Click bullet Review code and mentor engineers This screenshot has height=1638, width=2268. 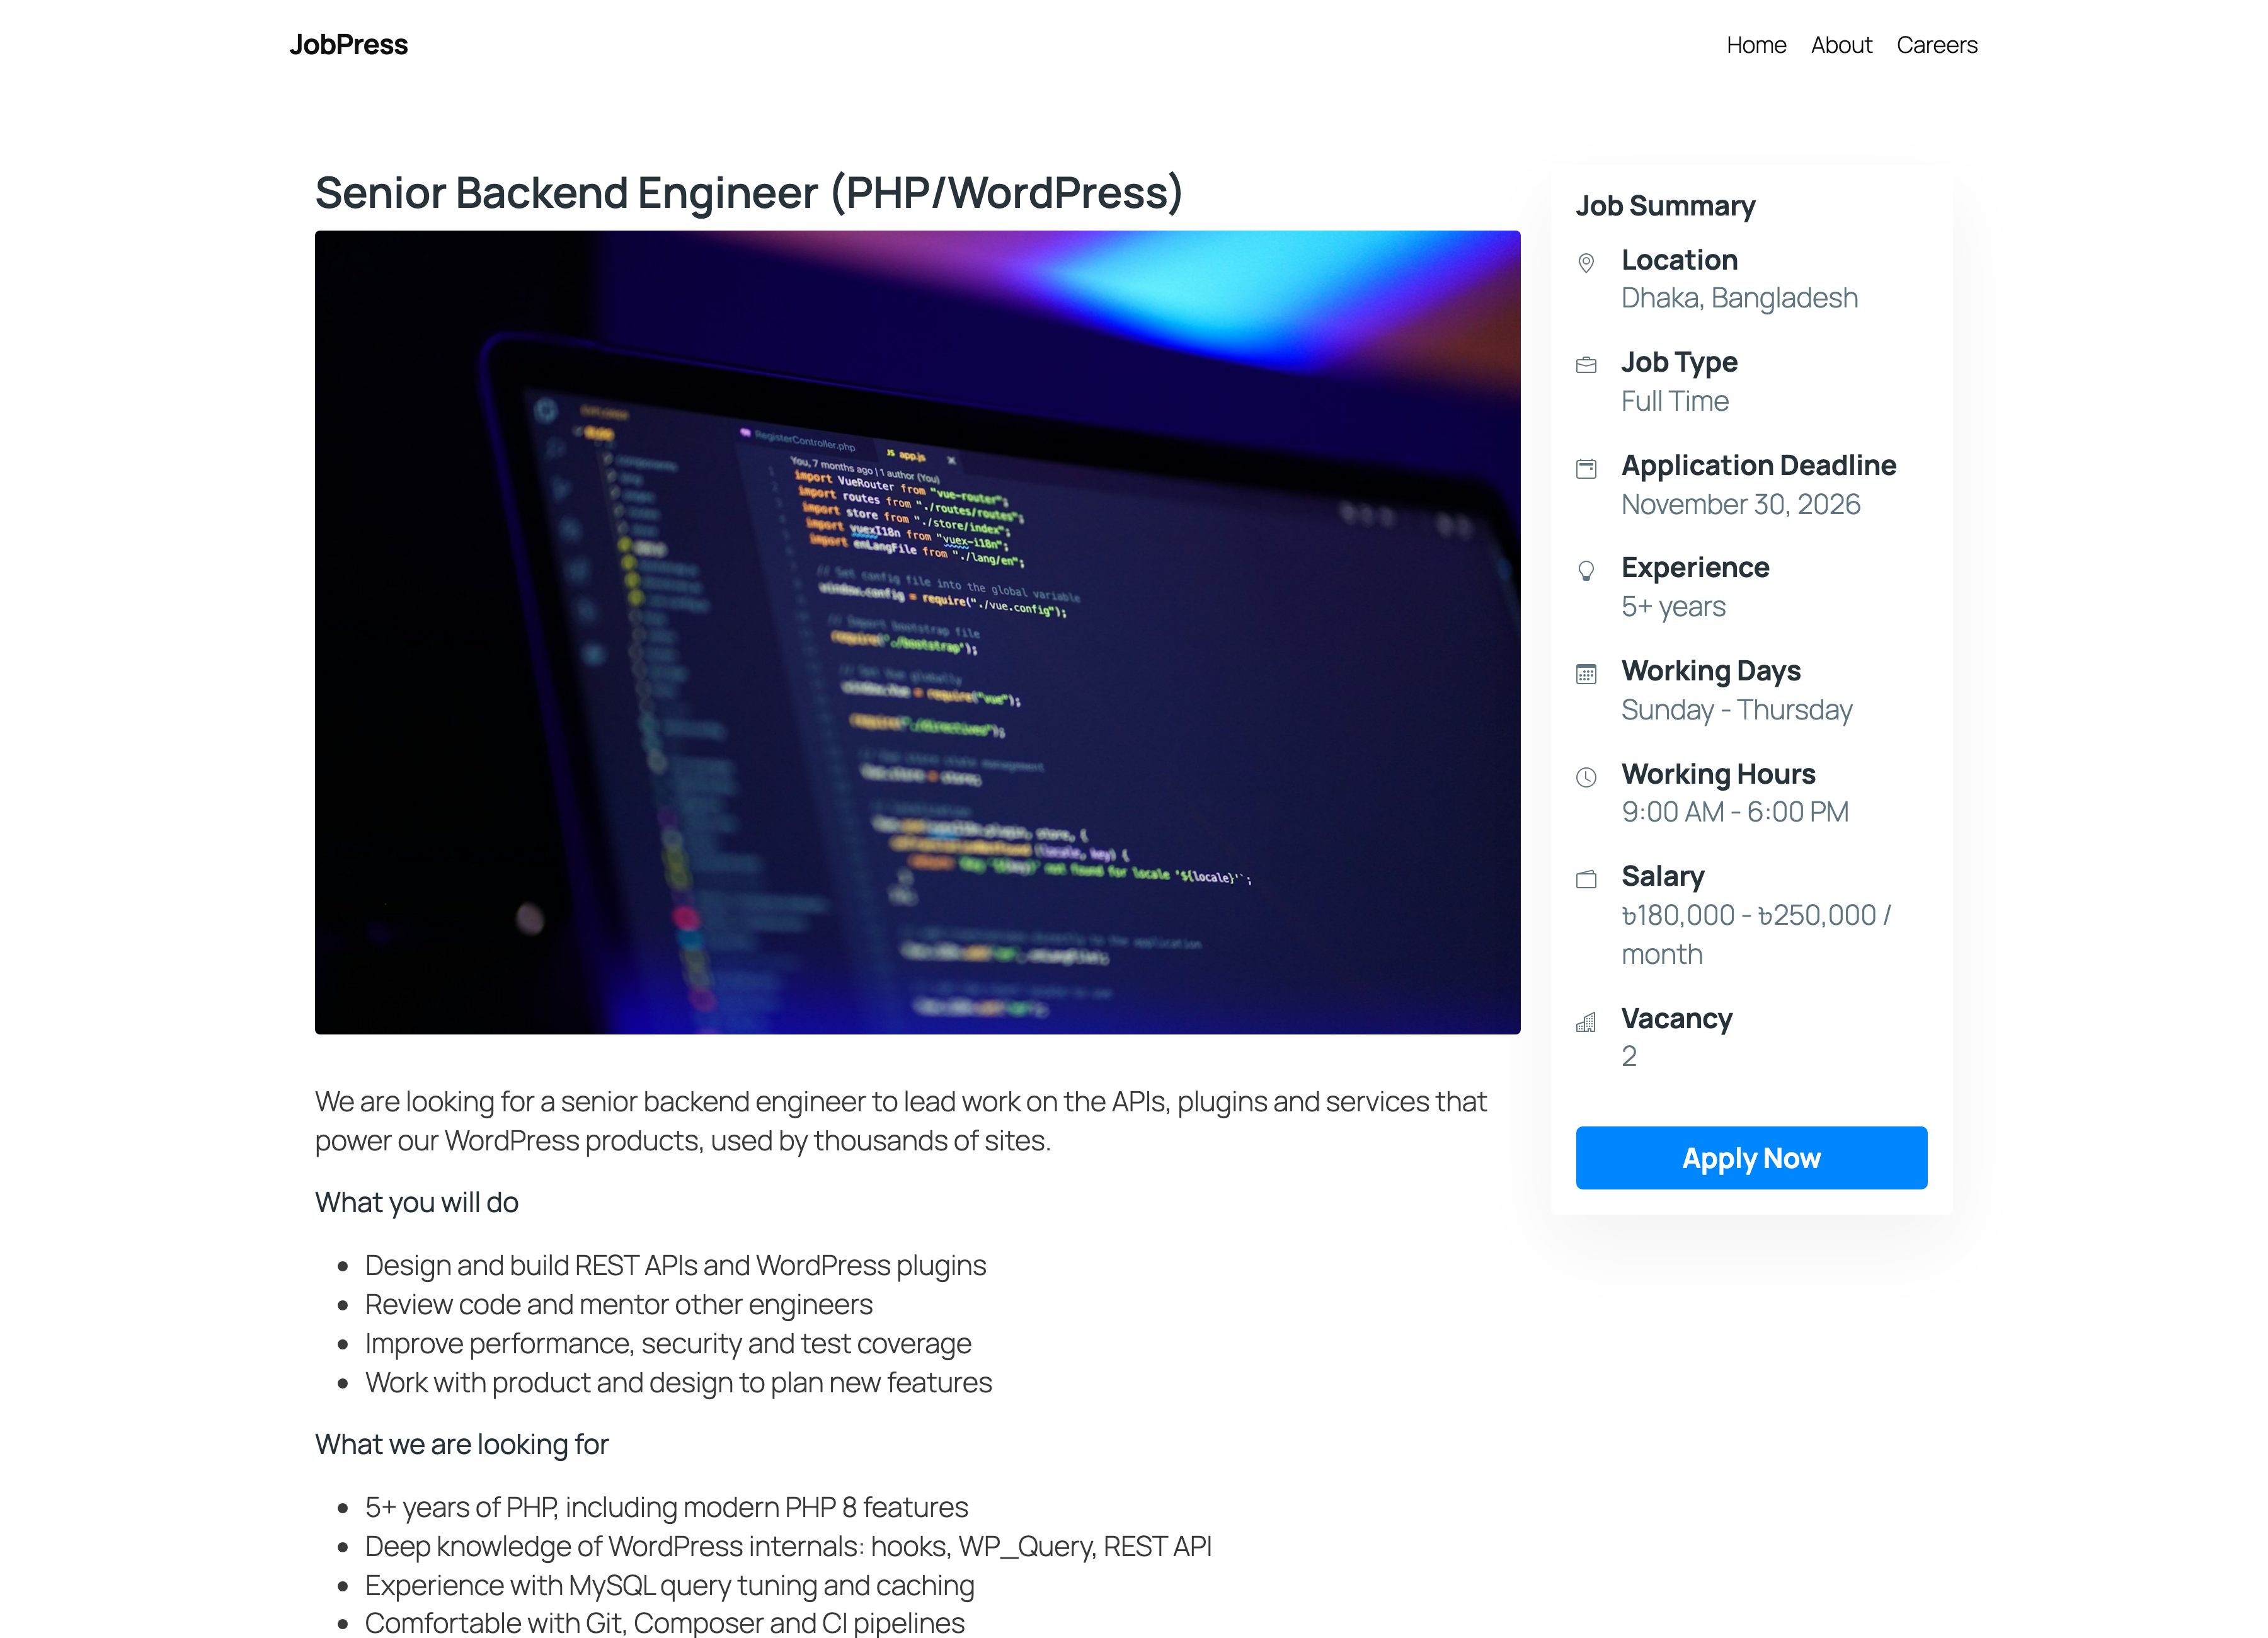pyautogui.click(x=619, y=1304)
